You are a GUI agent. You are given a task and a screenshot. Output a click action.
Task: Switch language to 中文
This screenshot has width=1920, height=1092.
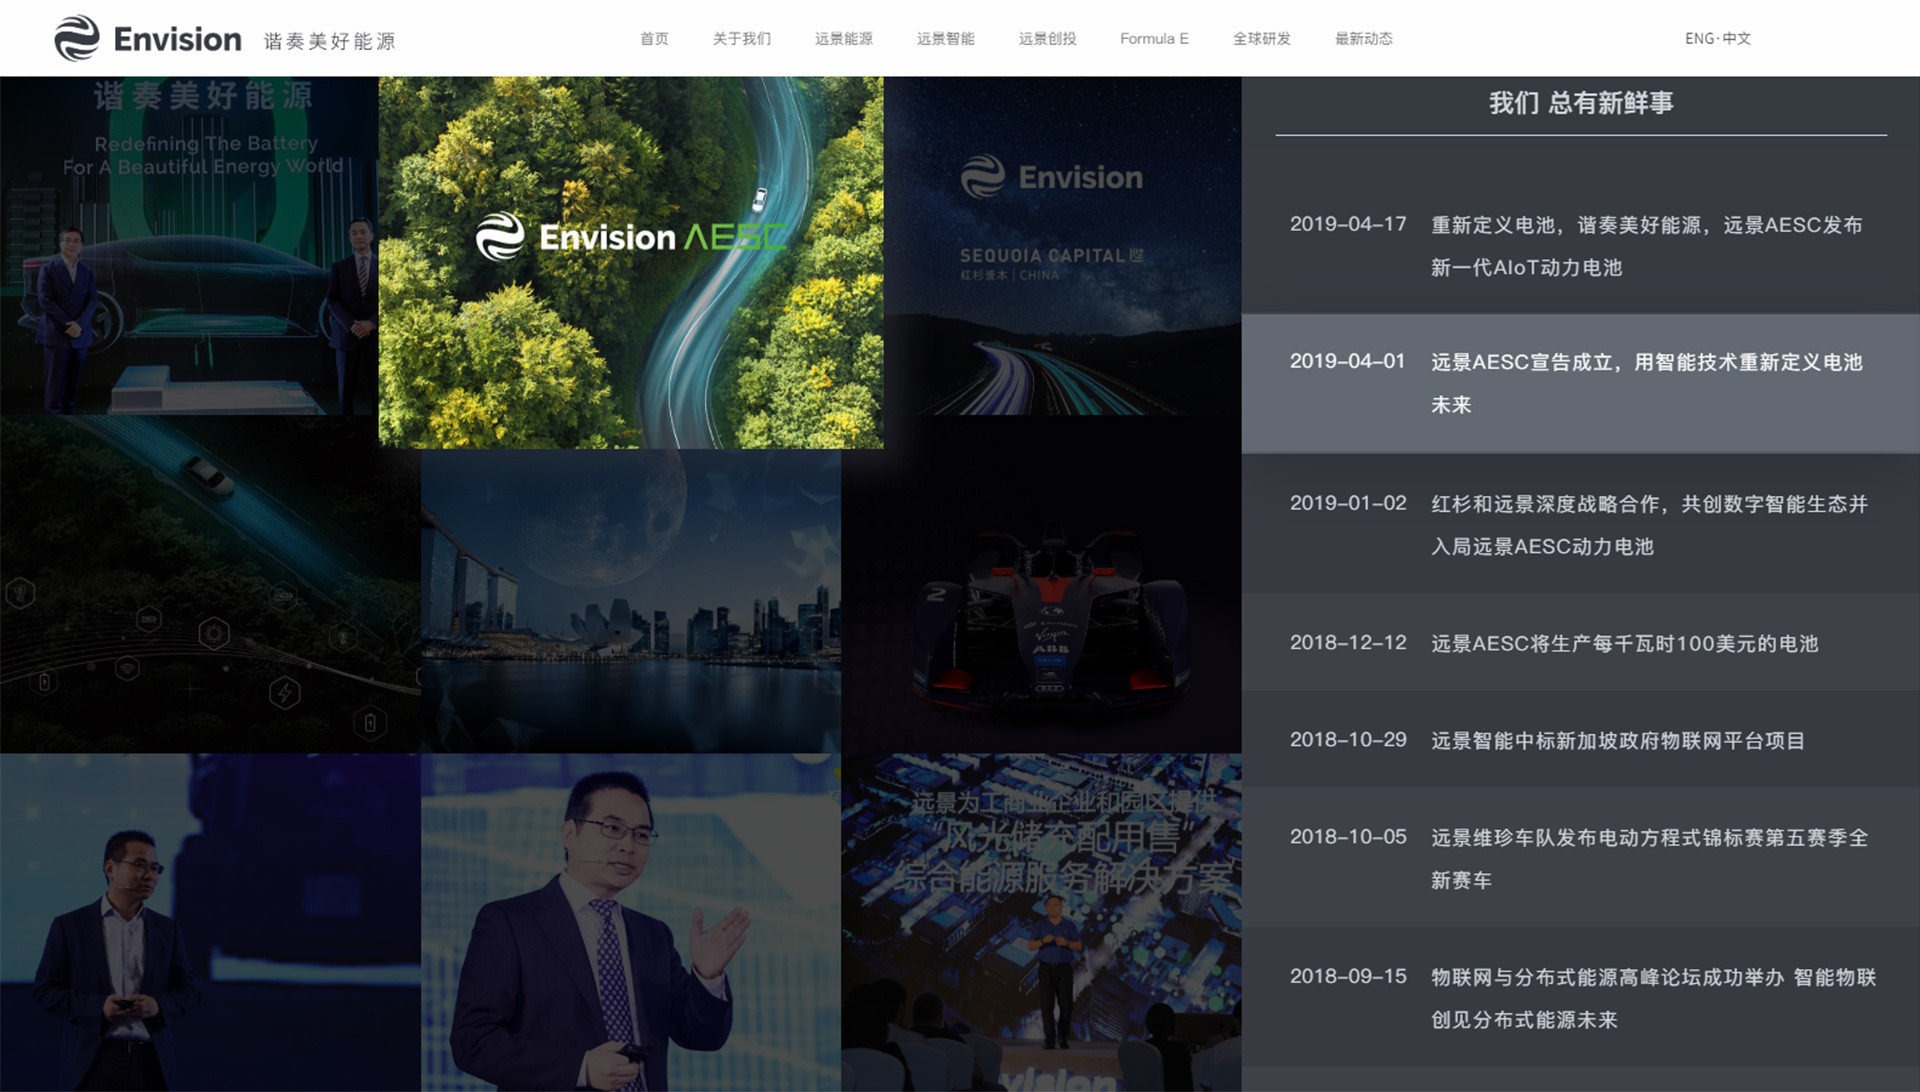click(1737, 39)
